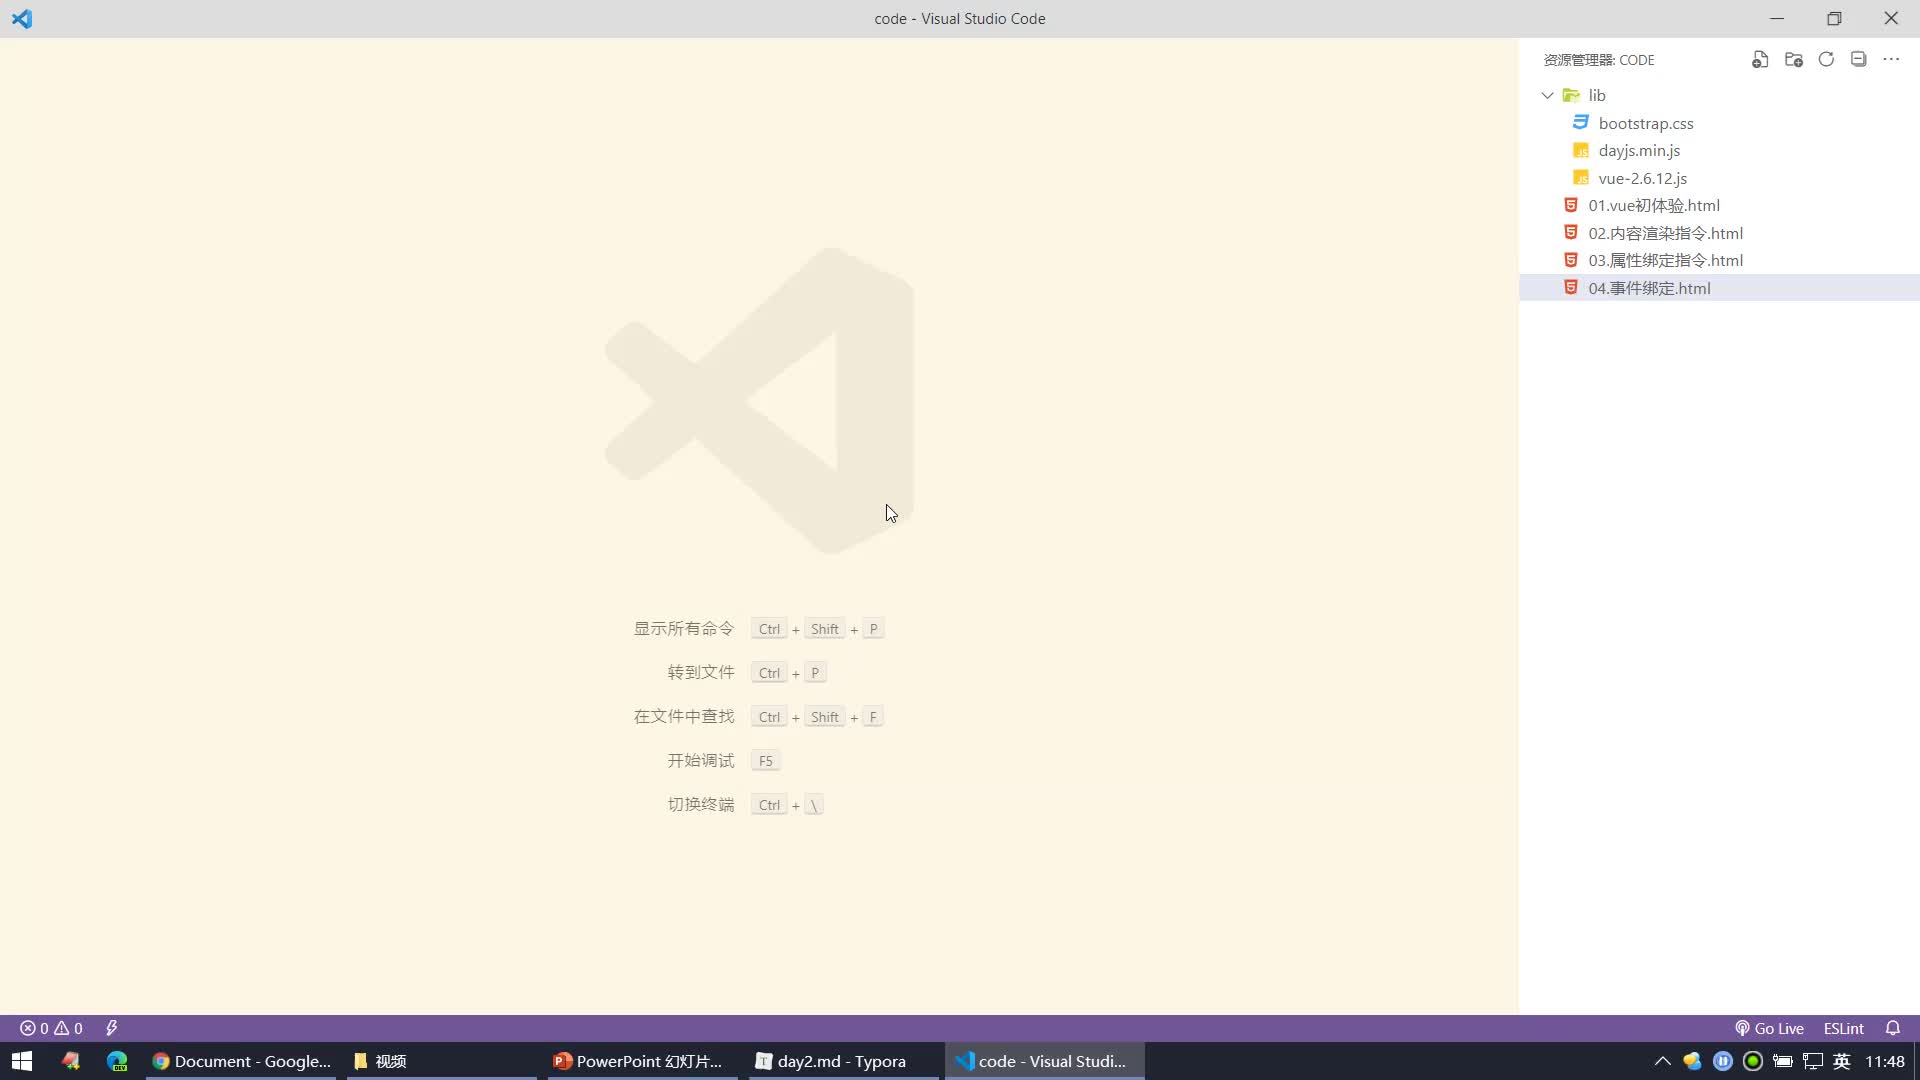Open 02.内容渲染指令.html file
Viewport: 1920px width, 1080px height.
click(1665, 233)
